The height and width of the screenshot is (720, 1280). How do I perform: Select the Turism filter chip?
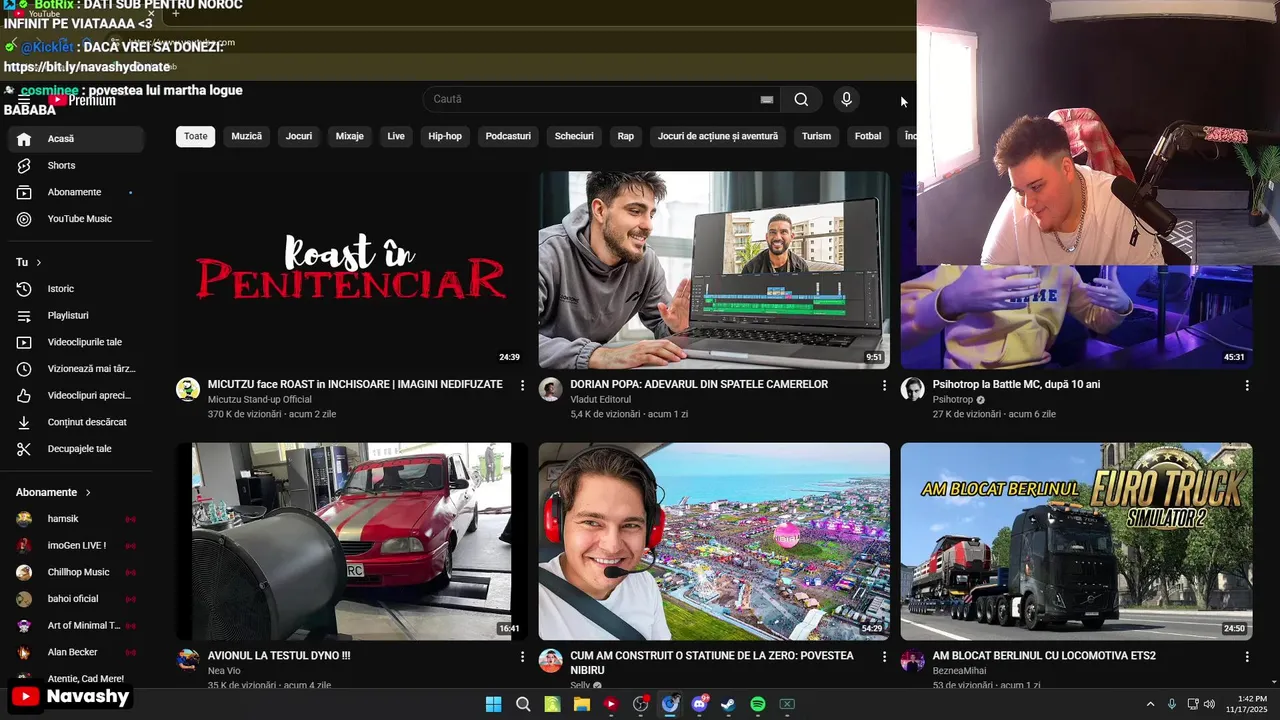coord(816,136)
